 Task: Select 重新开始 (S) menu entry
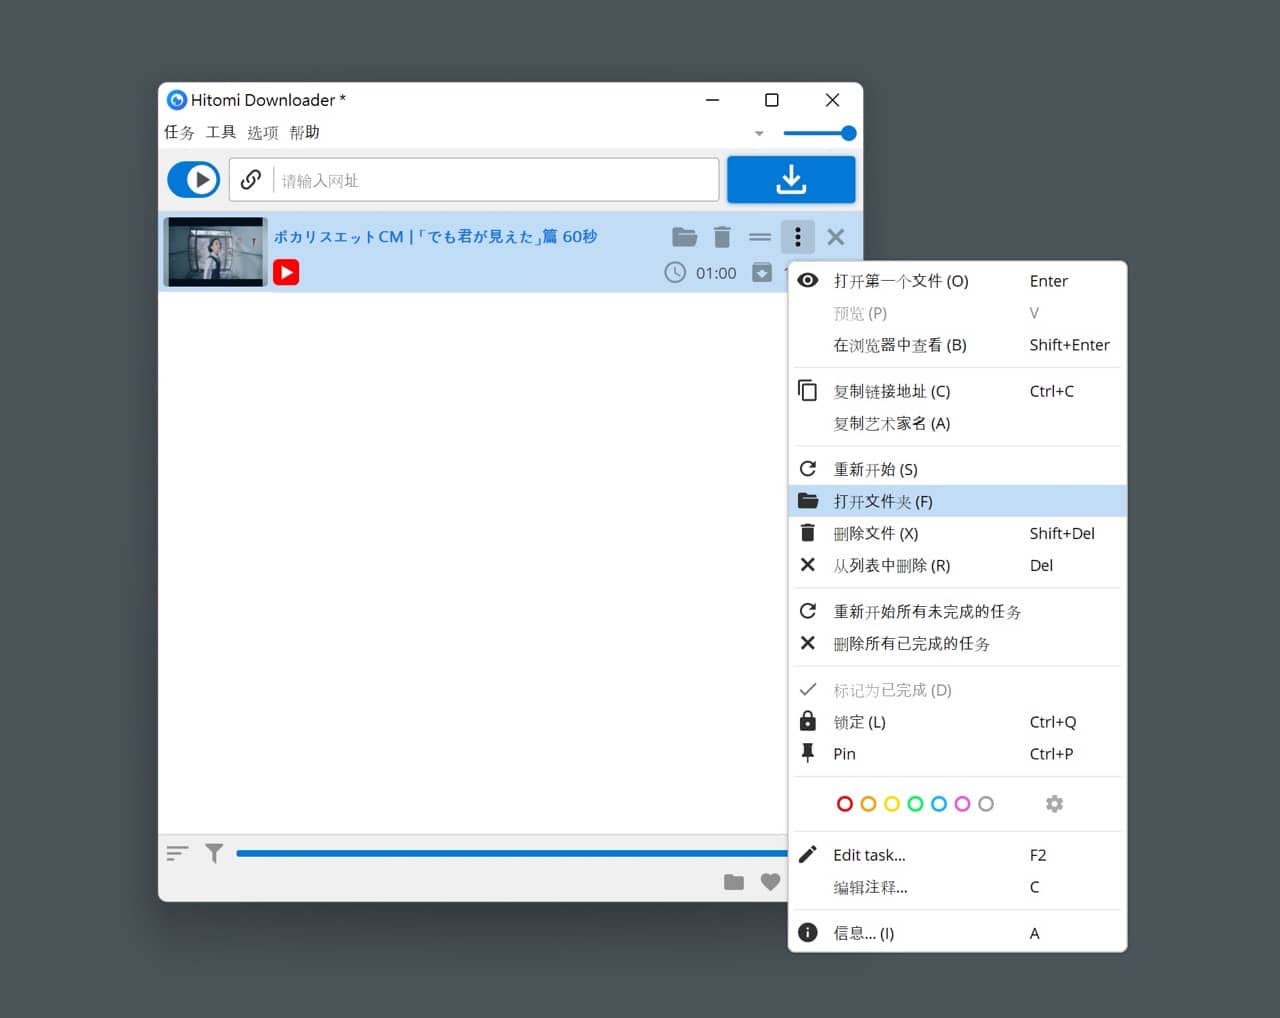pos(957,469)
